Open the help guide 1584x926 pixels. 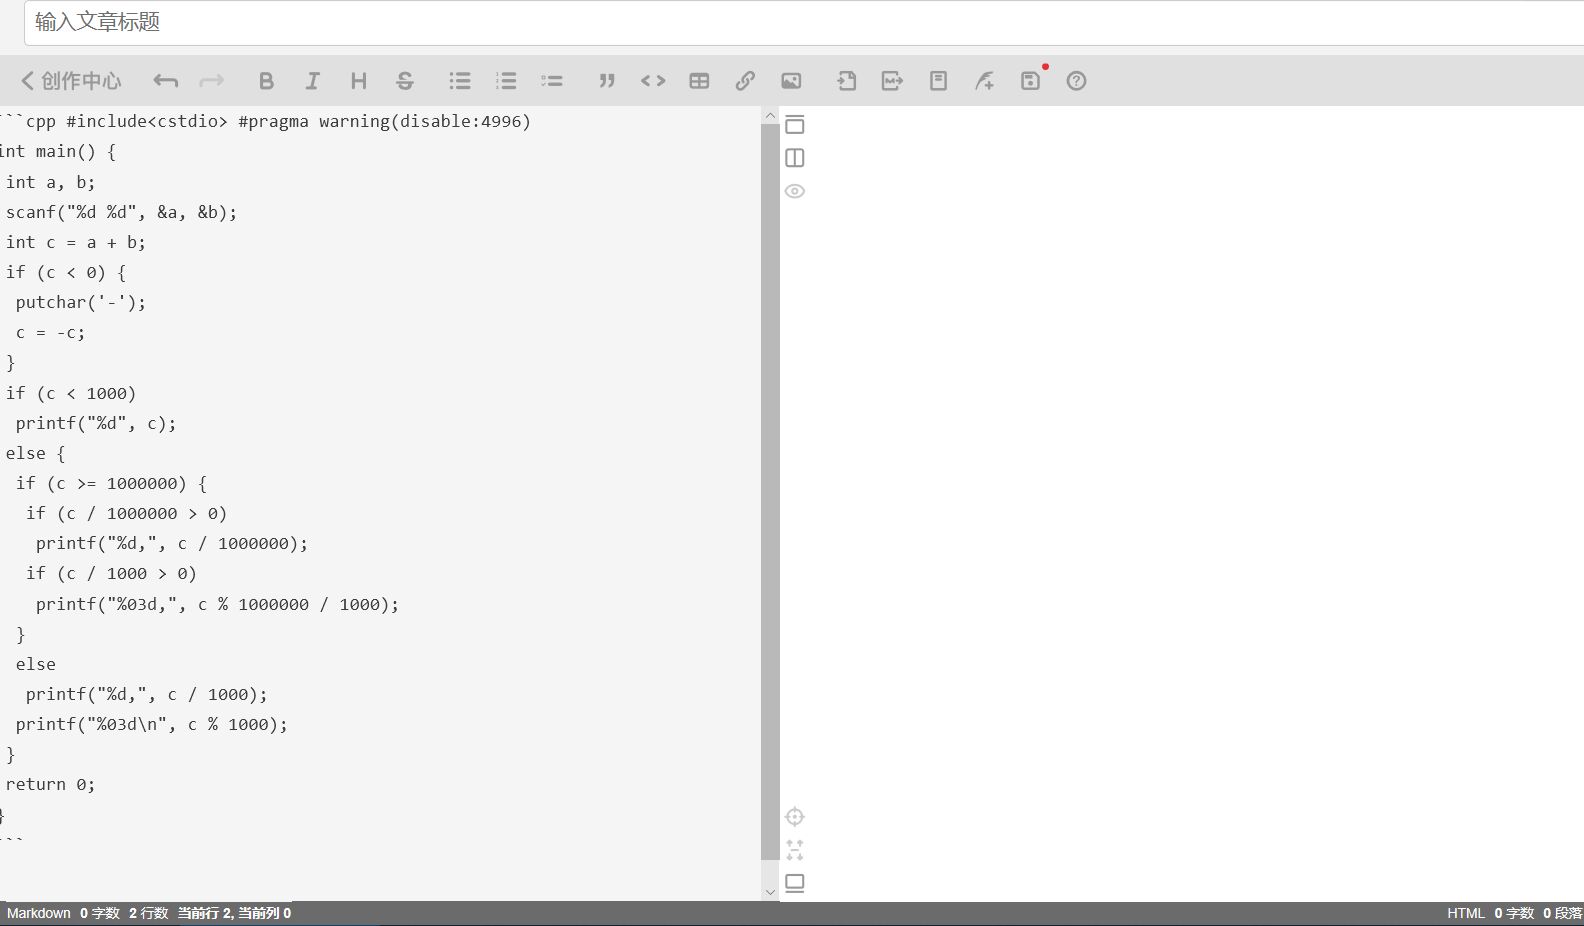pos(1076,81)
